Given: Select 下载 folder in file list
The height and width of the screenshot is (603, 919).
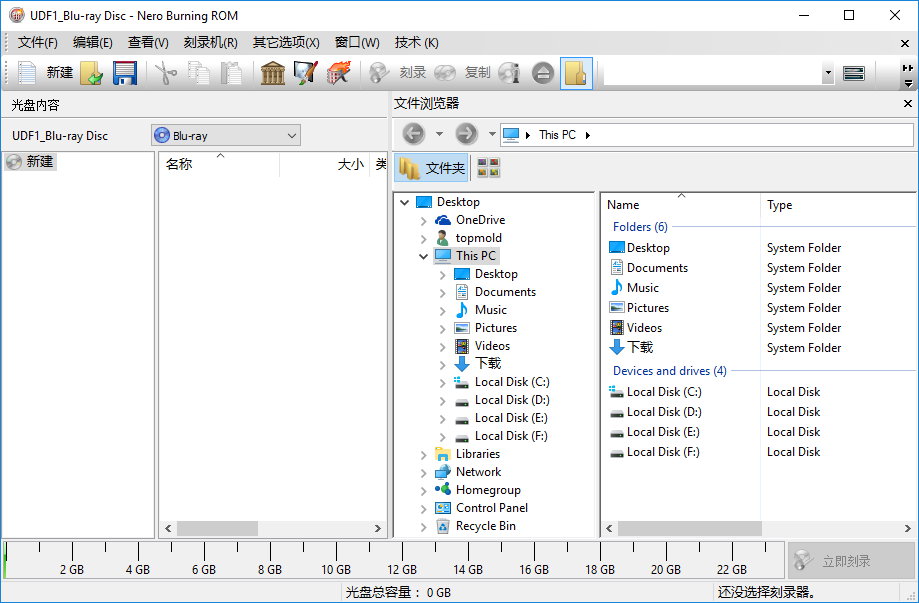Looking at the screenshot, I should click(639, 348).
